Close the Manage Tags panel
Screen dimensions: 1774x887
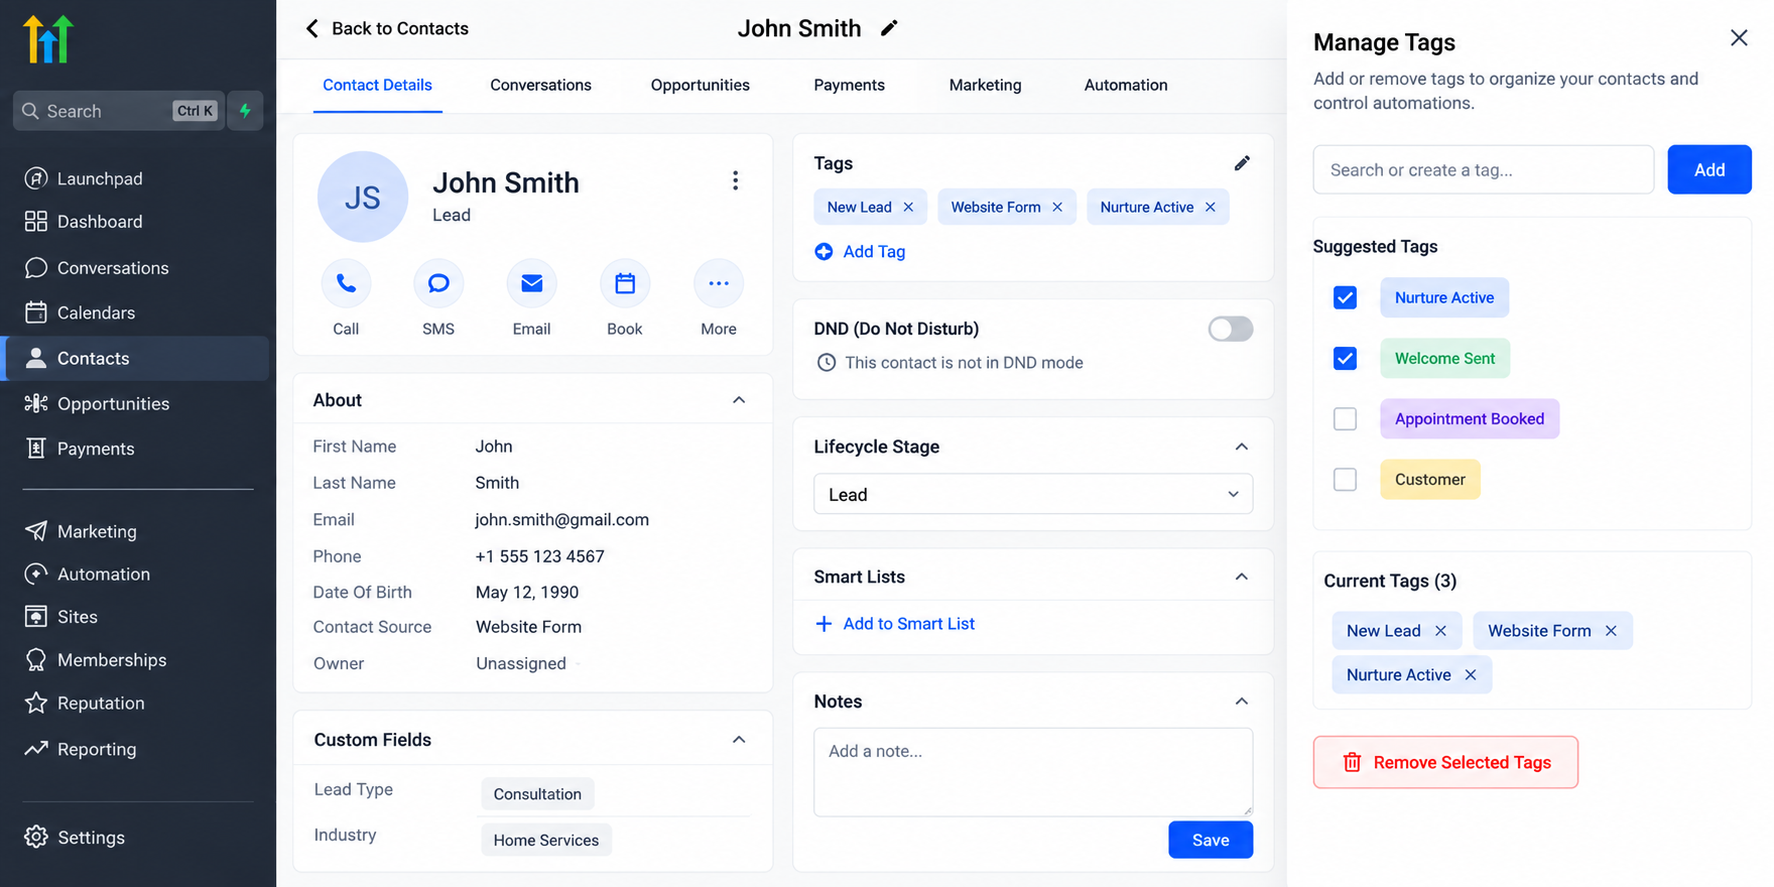click(x=1739, y=38)
